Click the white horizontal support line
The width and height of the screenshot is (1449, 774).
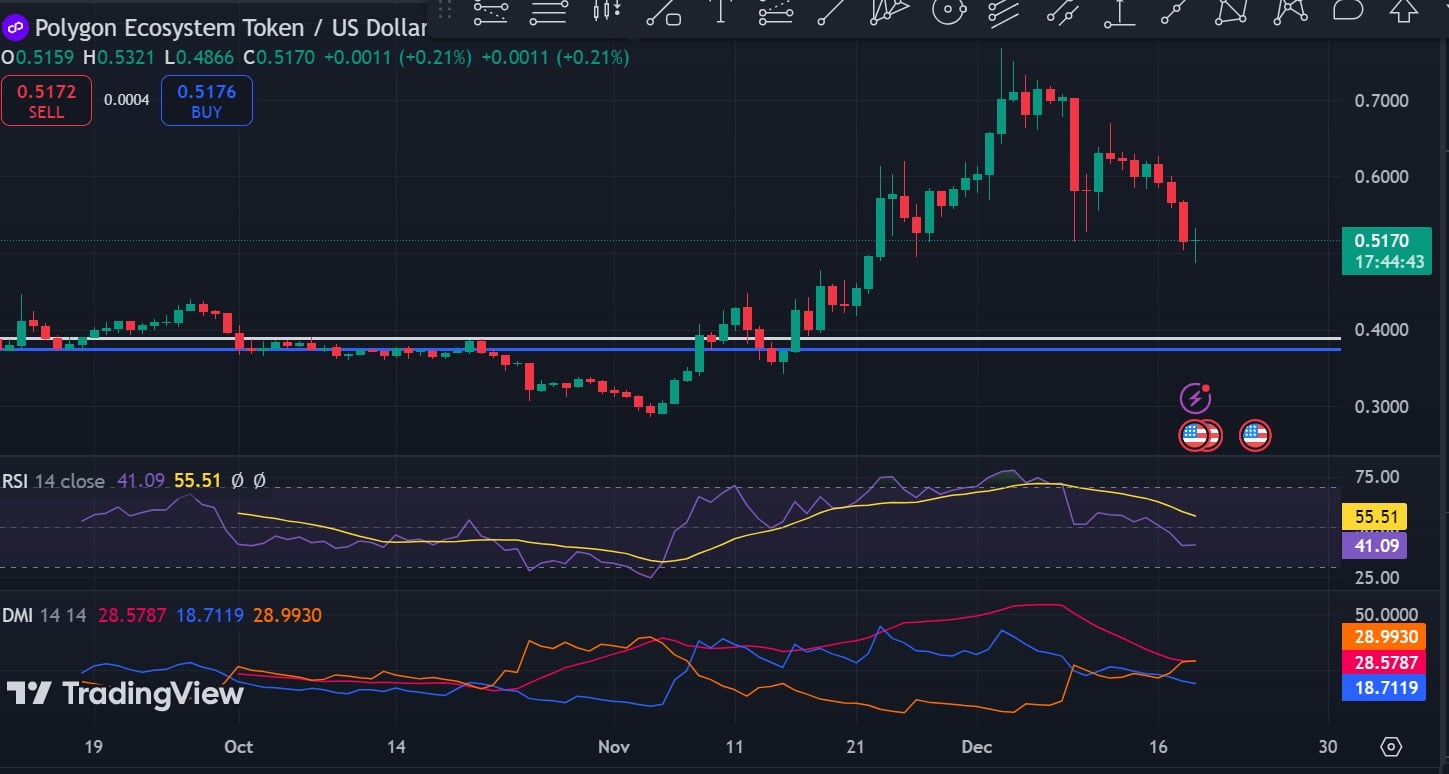[x=670, y=339]
